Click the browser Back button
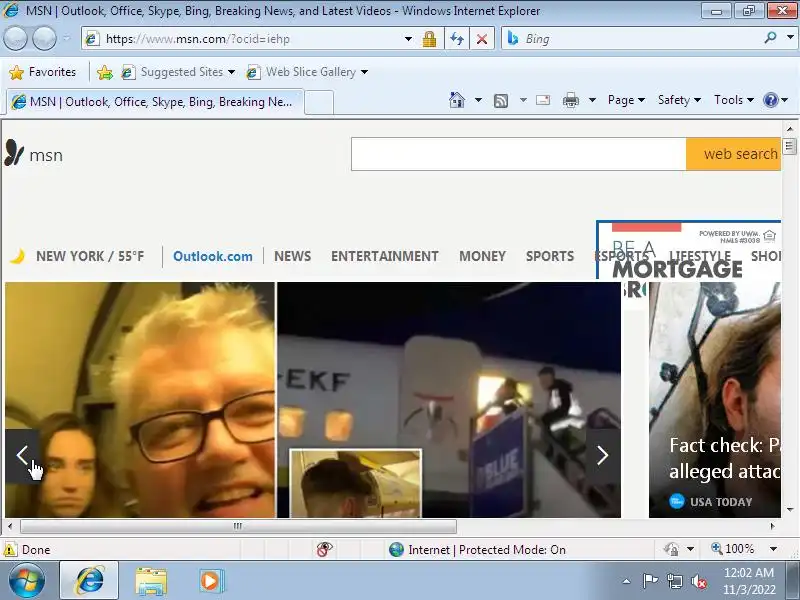Viewport: 800px width, 600px height. pyautogui.click(x=15, y=39)
